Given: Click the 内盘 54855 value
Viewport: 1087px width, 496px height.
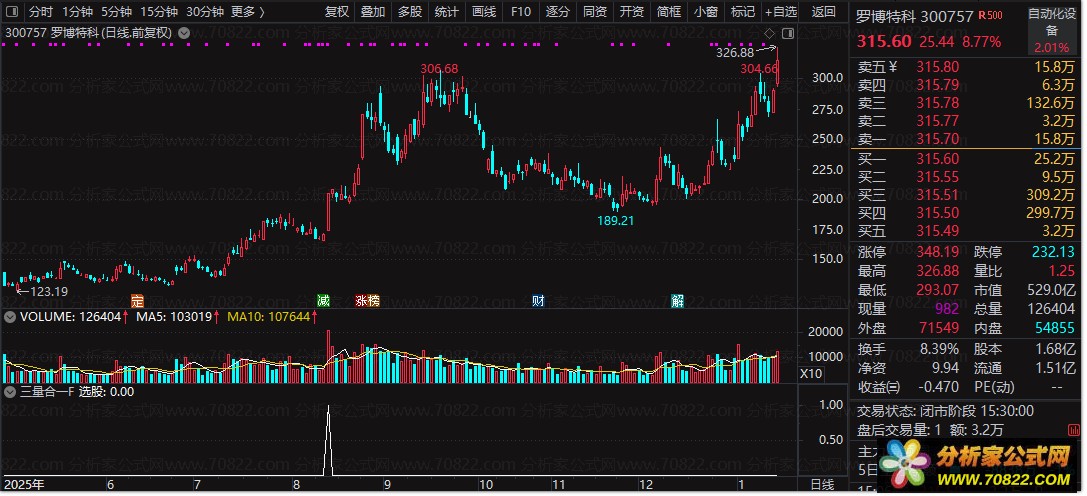Looking at the screenshot, I should coord(1053,328).
